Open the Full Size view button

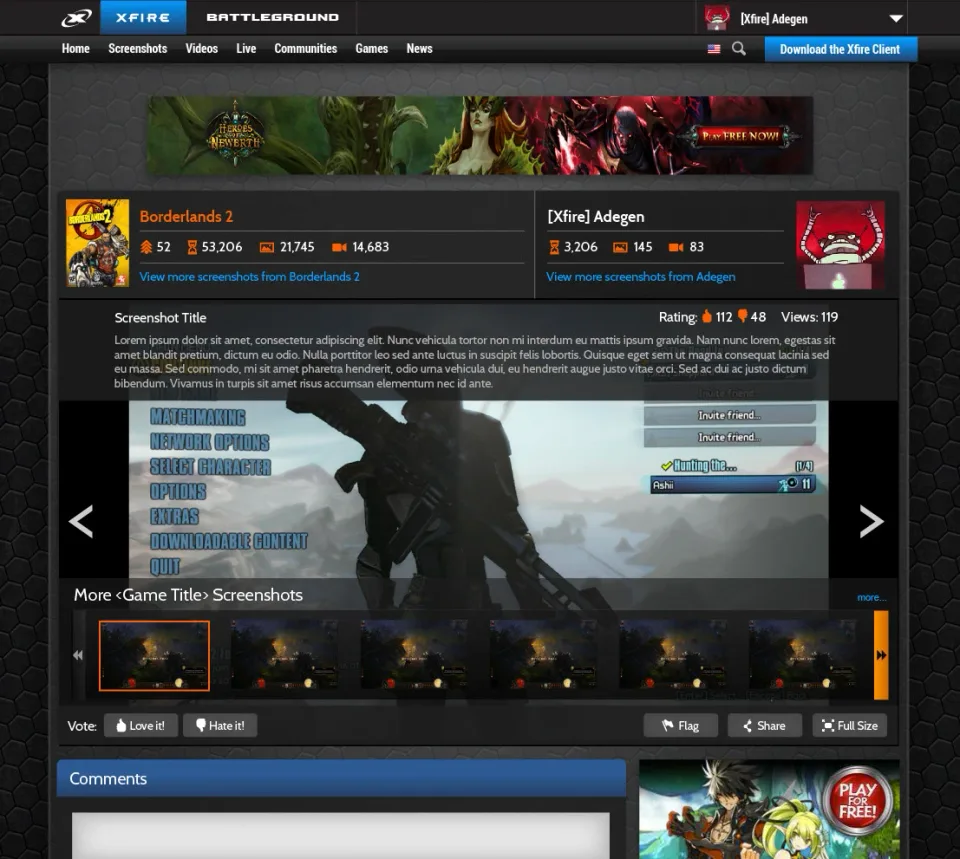click(x=849, y=726)
